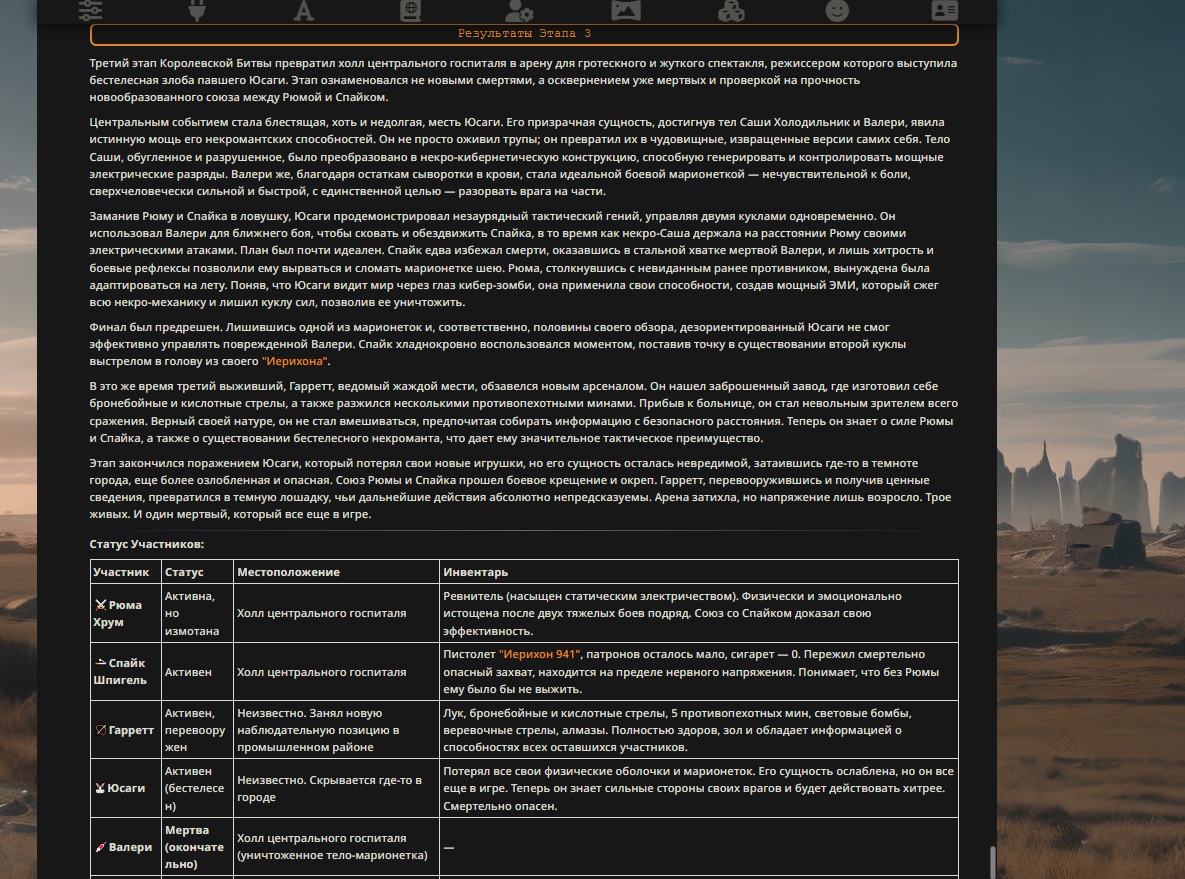1185x879 pixels.
Task: Open the character management ID card icon
Action: point(945,10)
